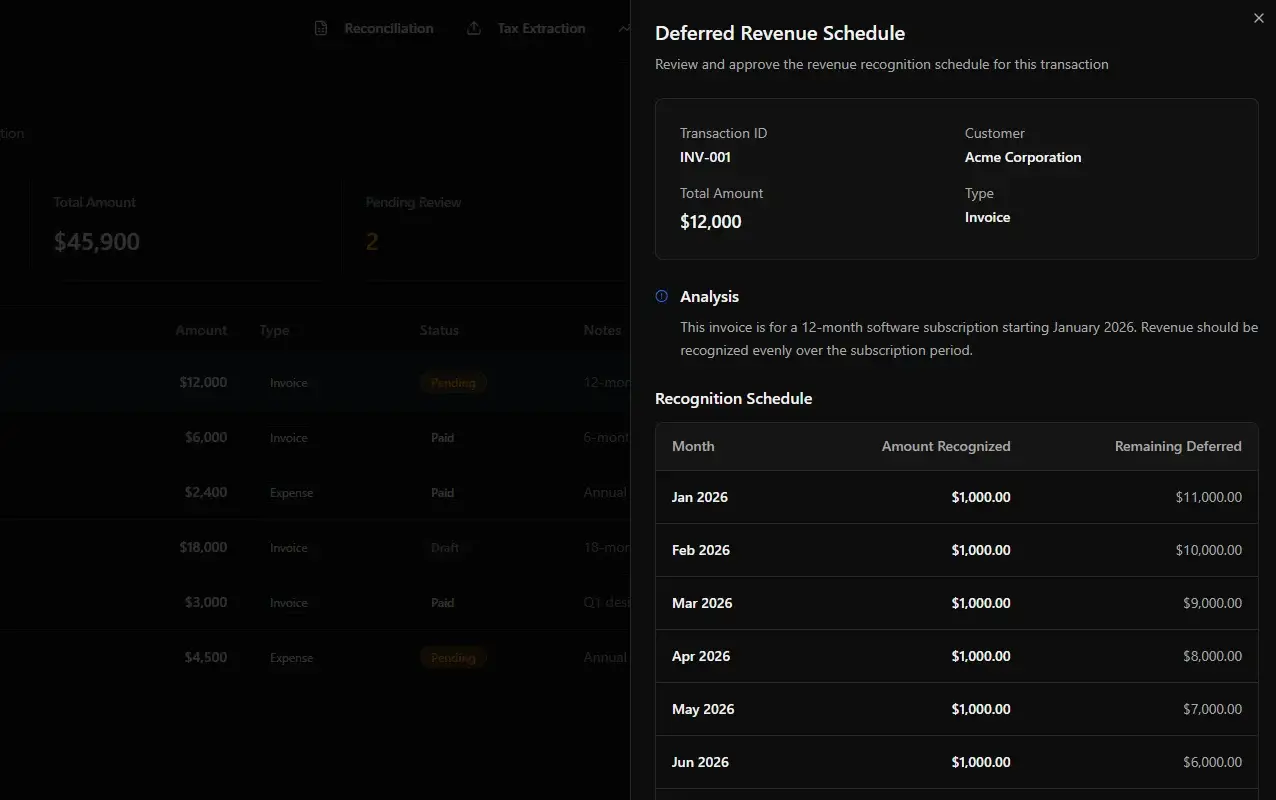
Task: Click the Status column header
Action: click(439, 330)
